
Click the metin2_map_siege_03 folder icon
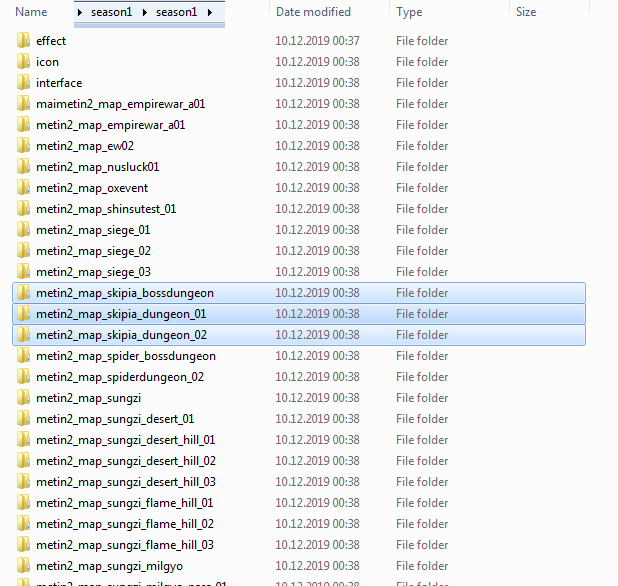[x=23, y=272]
